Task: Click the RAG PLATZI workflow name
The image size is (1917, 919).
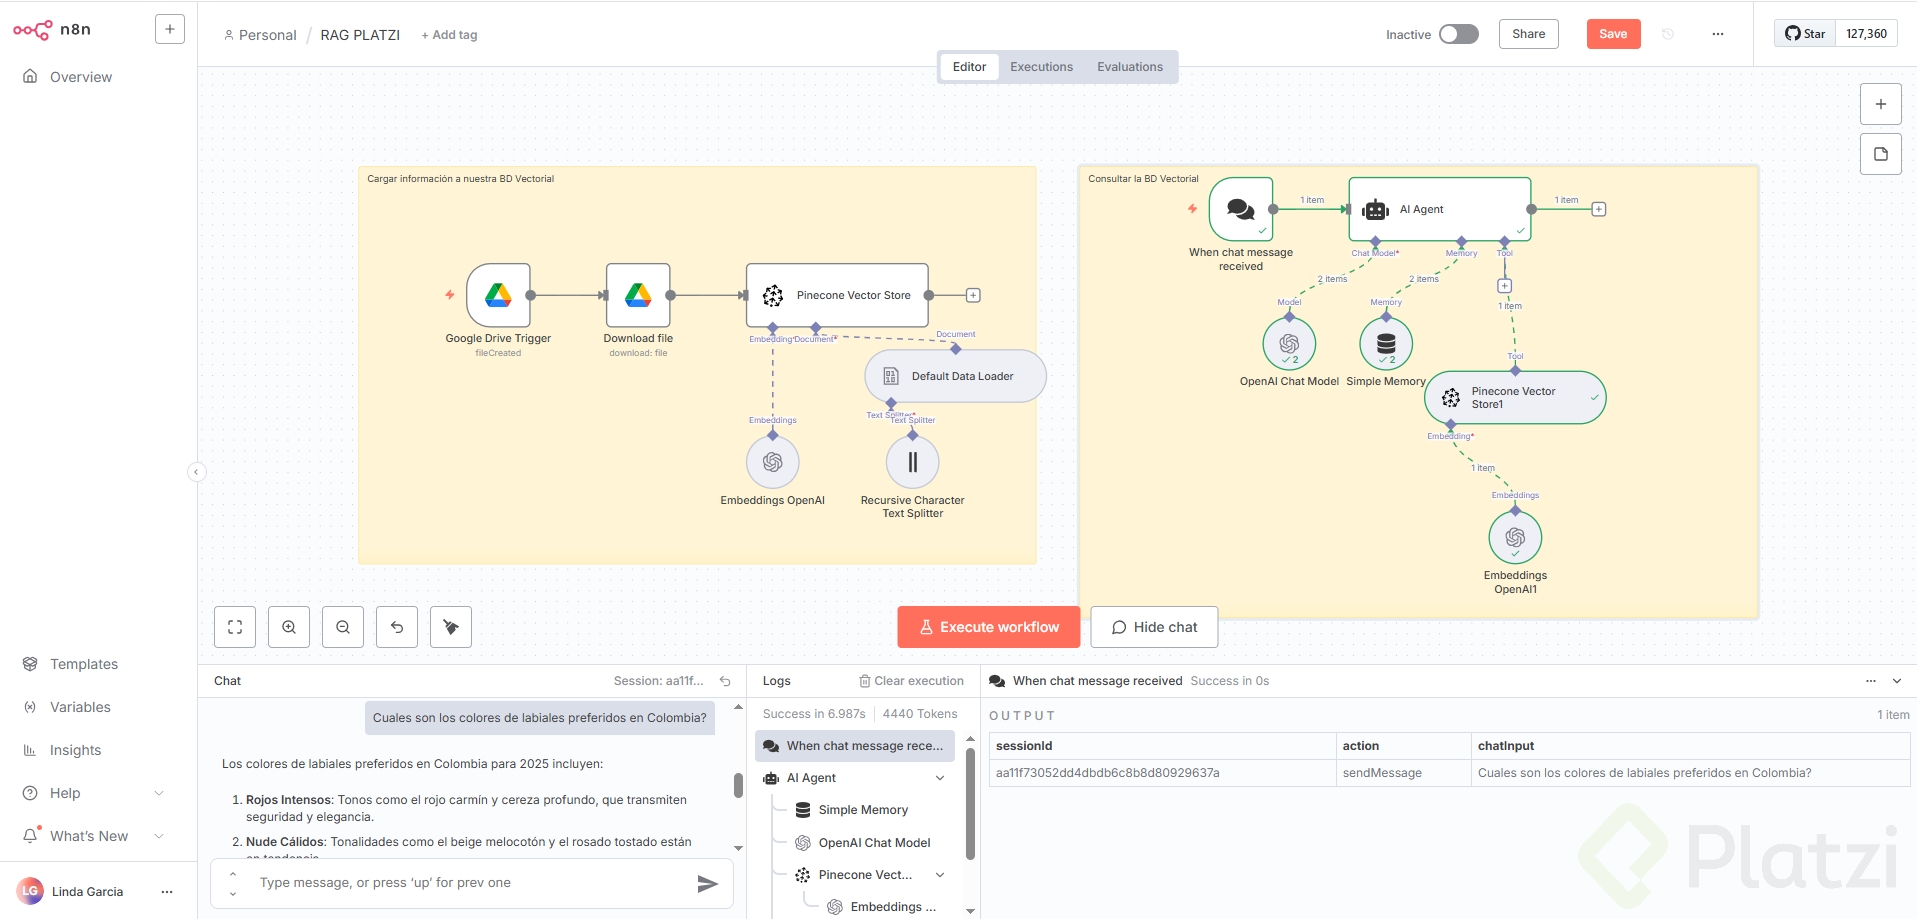Action: coord(360,35)
